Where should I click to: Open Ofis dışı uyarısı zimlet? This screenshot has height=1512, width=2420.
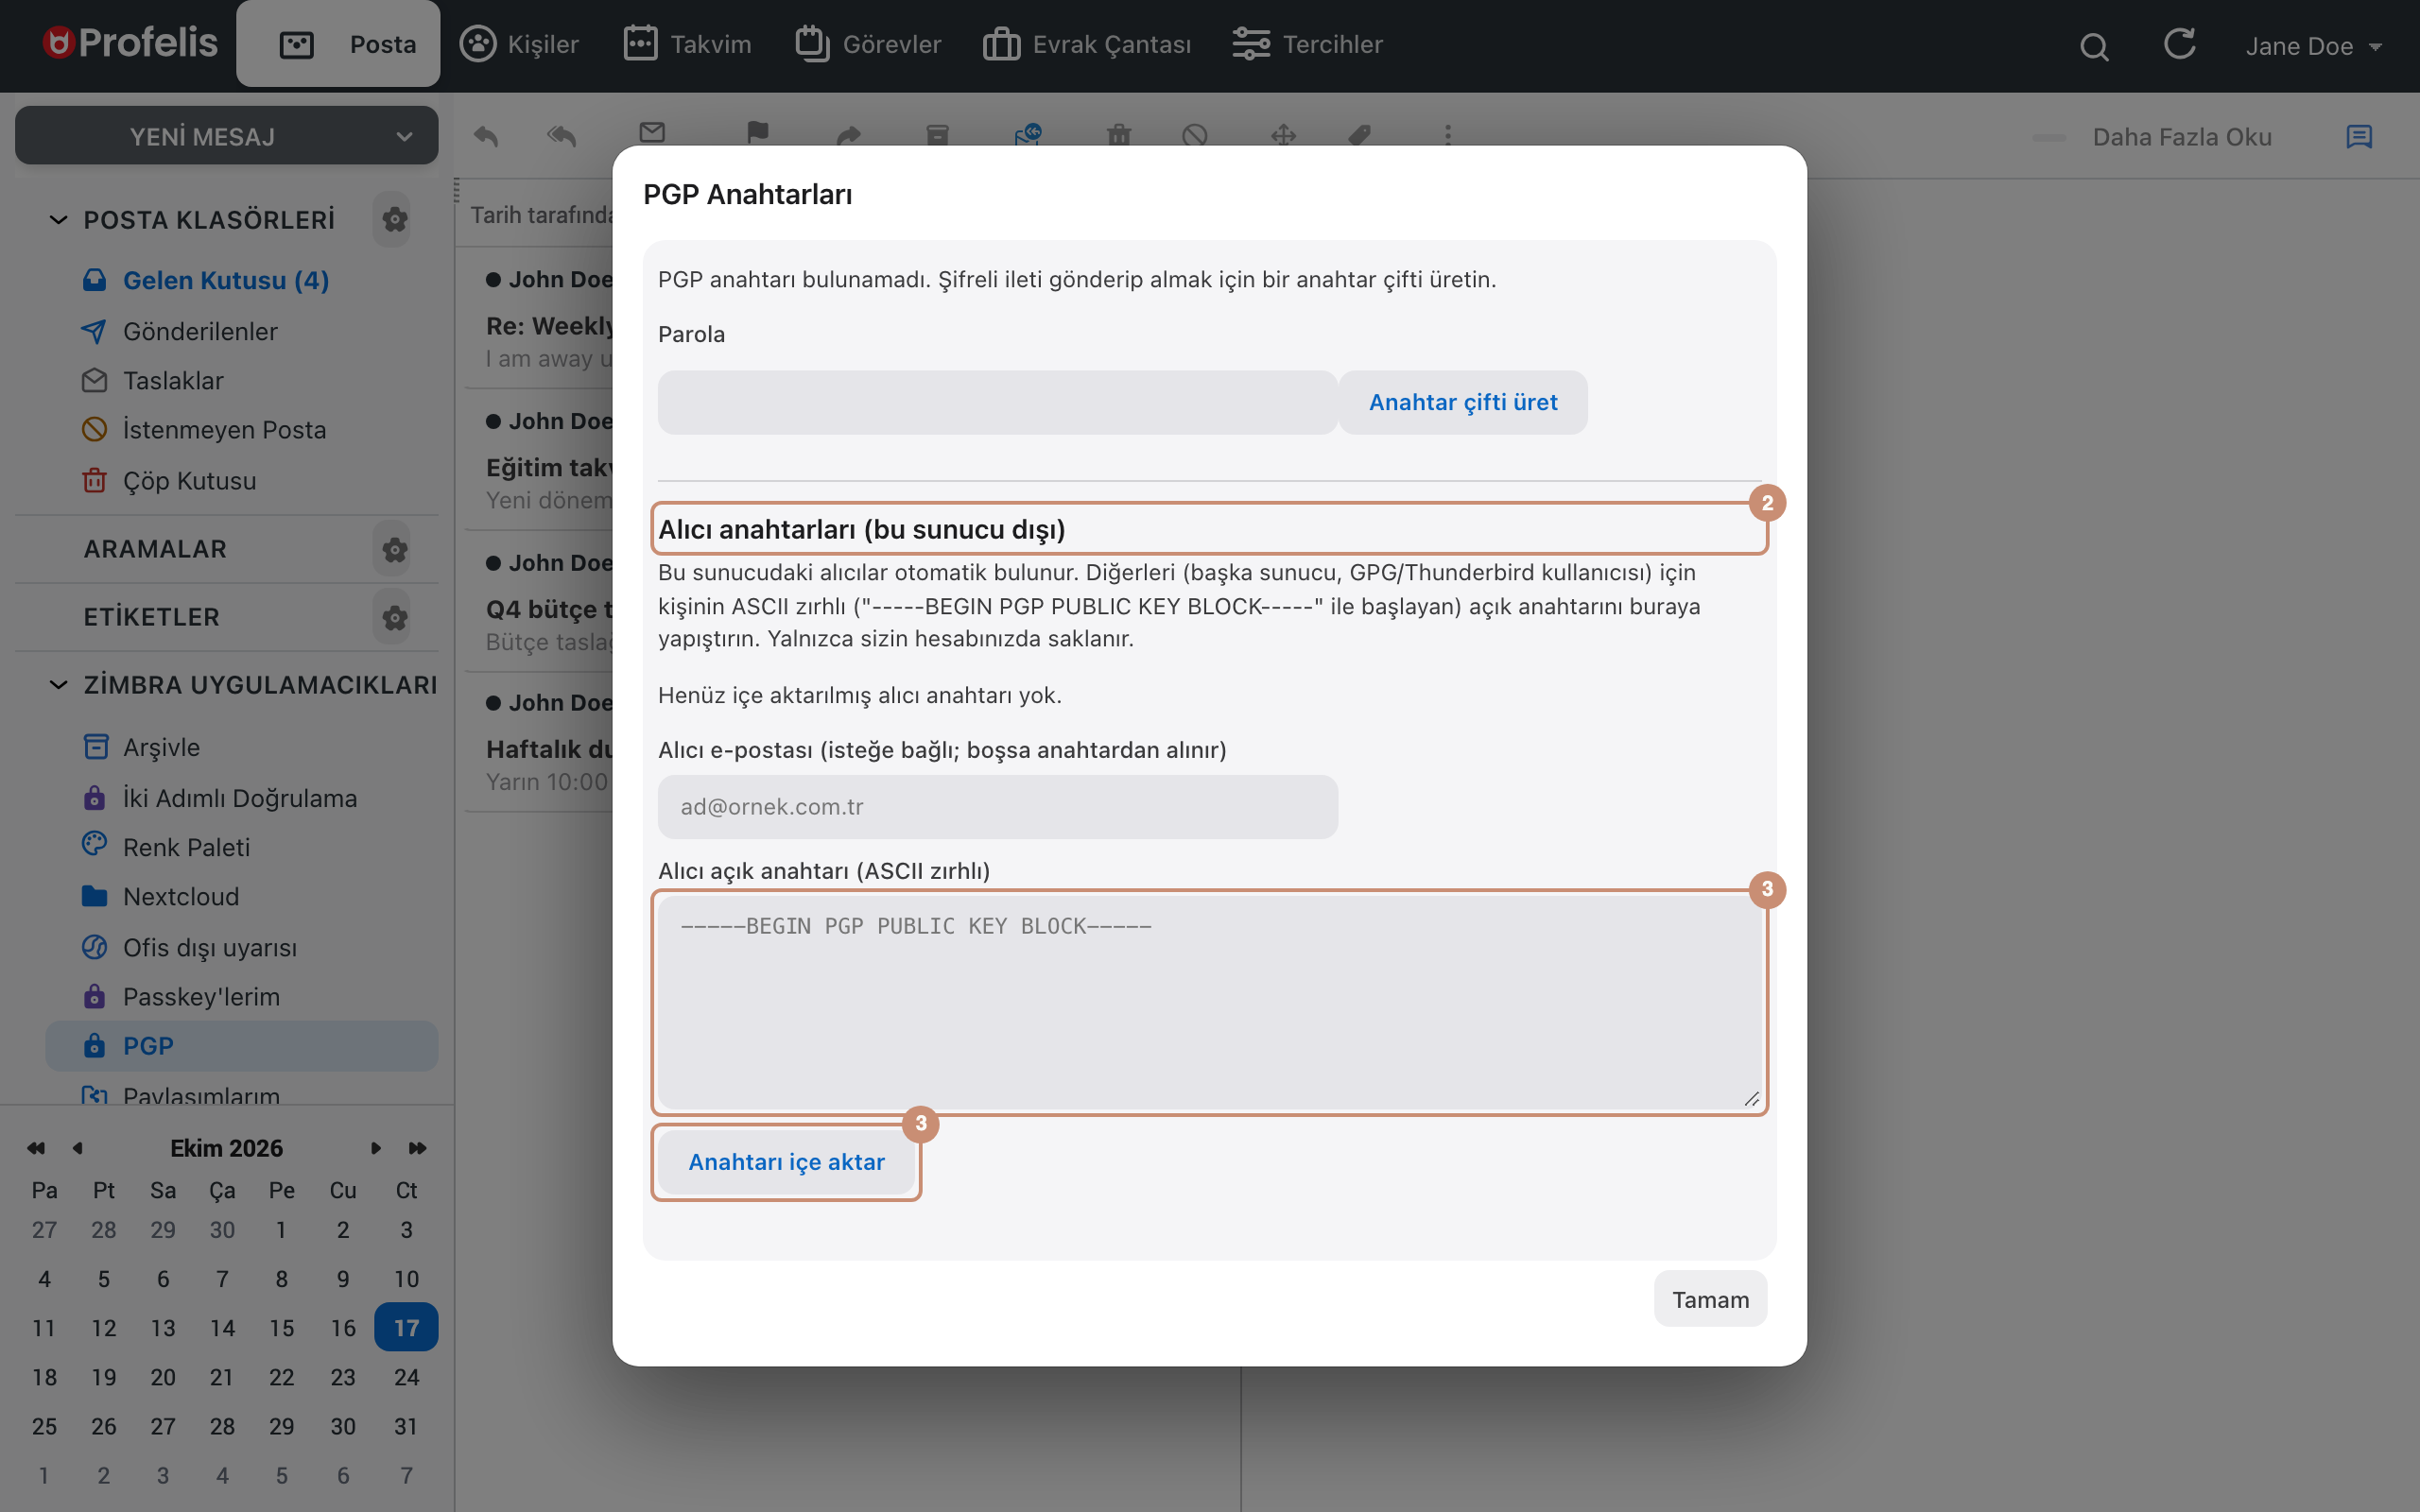click(209, 947)
